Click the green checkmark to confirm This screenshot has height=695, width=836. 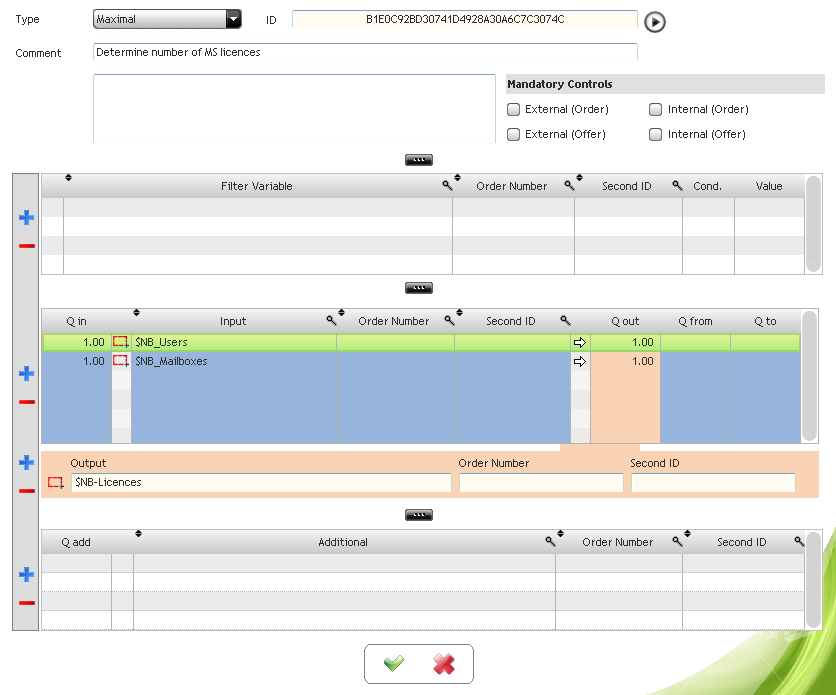click(393, 664)
